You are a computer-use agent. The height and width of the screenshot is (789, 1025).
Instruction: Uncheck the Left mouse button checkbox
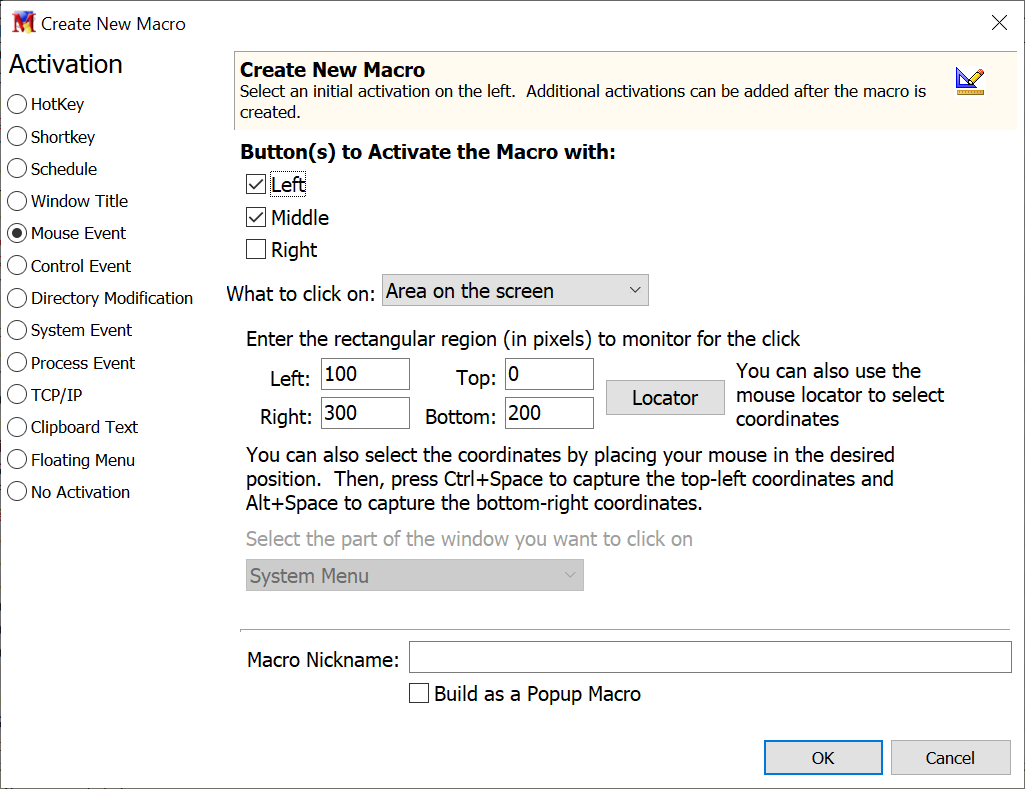(x=256, y=185)
